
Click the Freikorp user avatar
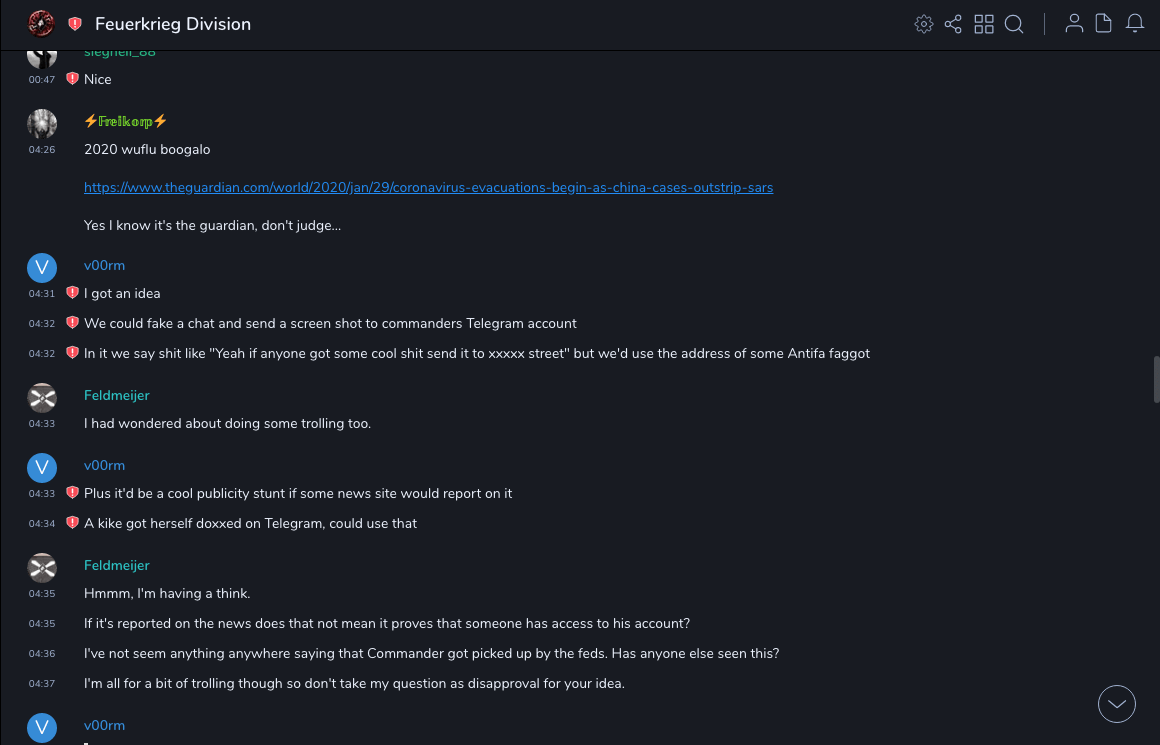[42, 123]
